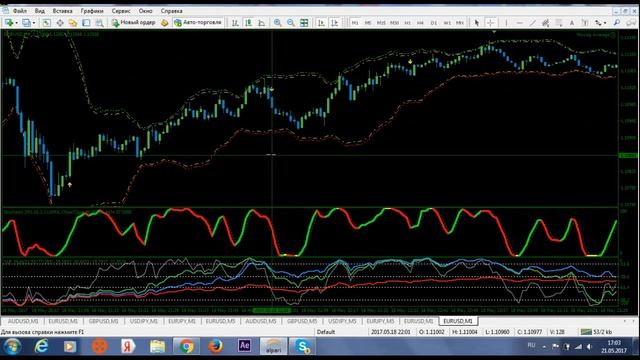Viewport: 640px width, 360px height.
Task: Toggle chart auto scroll icon
Action: tap(321, 23)
